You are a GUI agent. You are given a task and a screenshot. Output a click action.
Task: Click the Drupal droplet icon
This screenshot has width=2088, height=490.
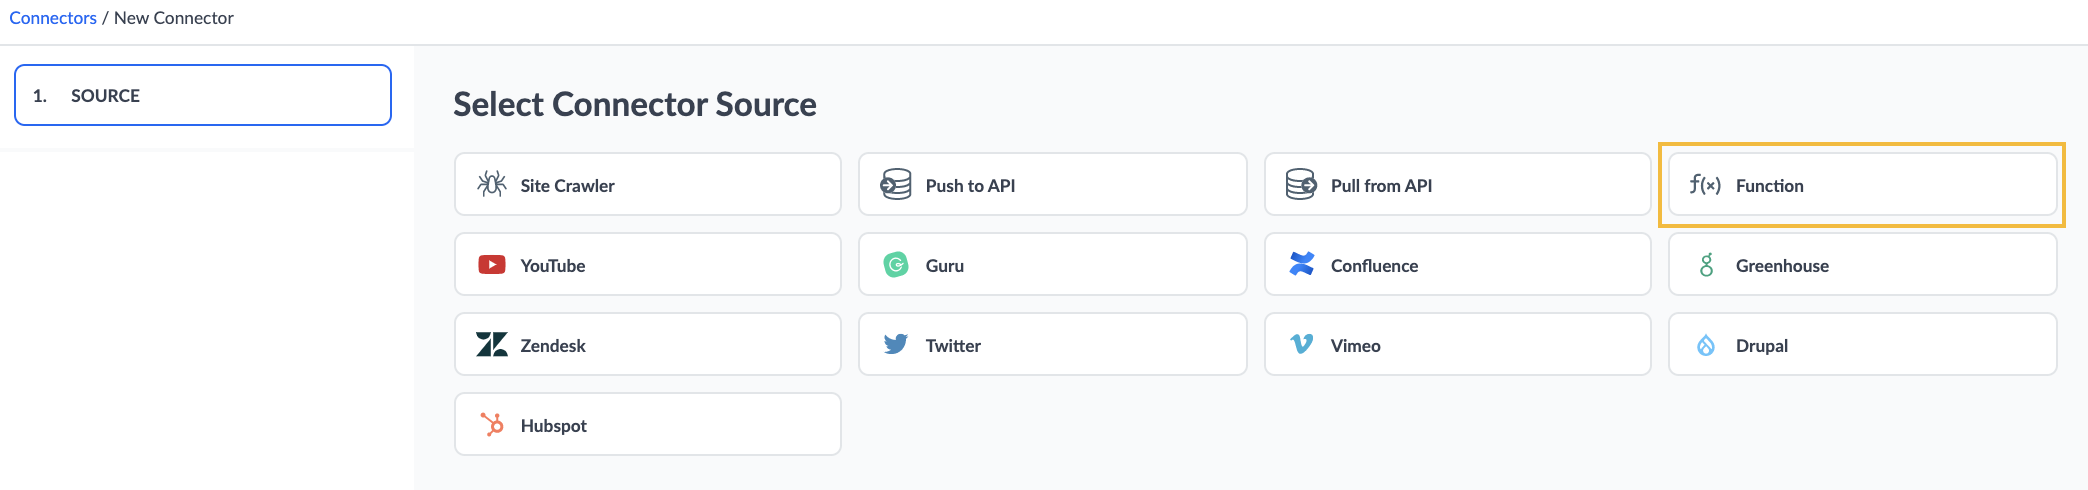pos(1706,344)
